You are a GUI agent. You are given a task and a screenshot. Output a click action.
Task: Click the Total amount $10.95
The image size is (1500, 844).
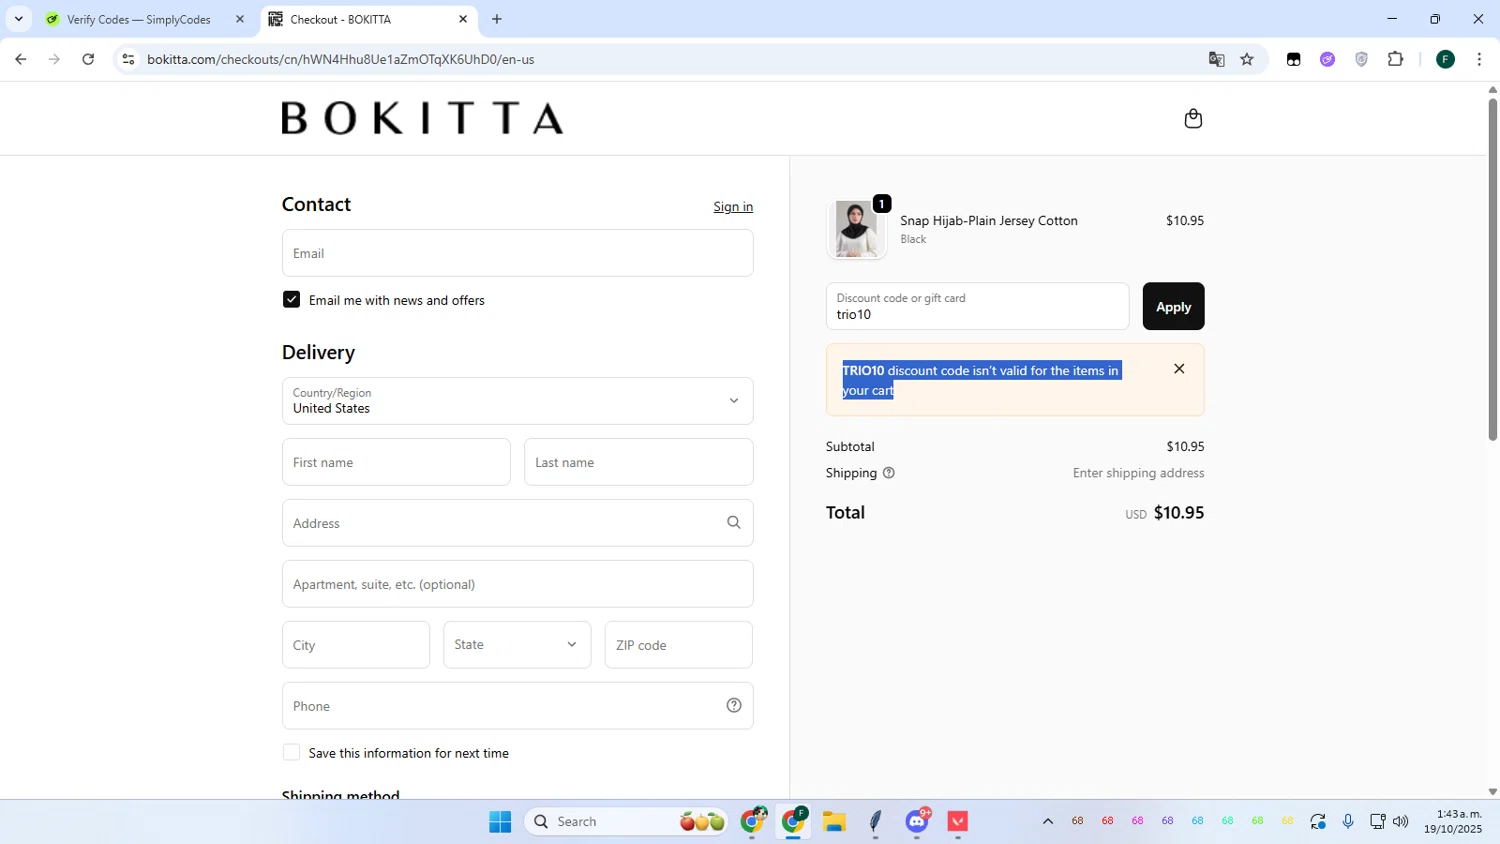click(1179, 513)
